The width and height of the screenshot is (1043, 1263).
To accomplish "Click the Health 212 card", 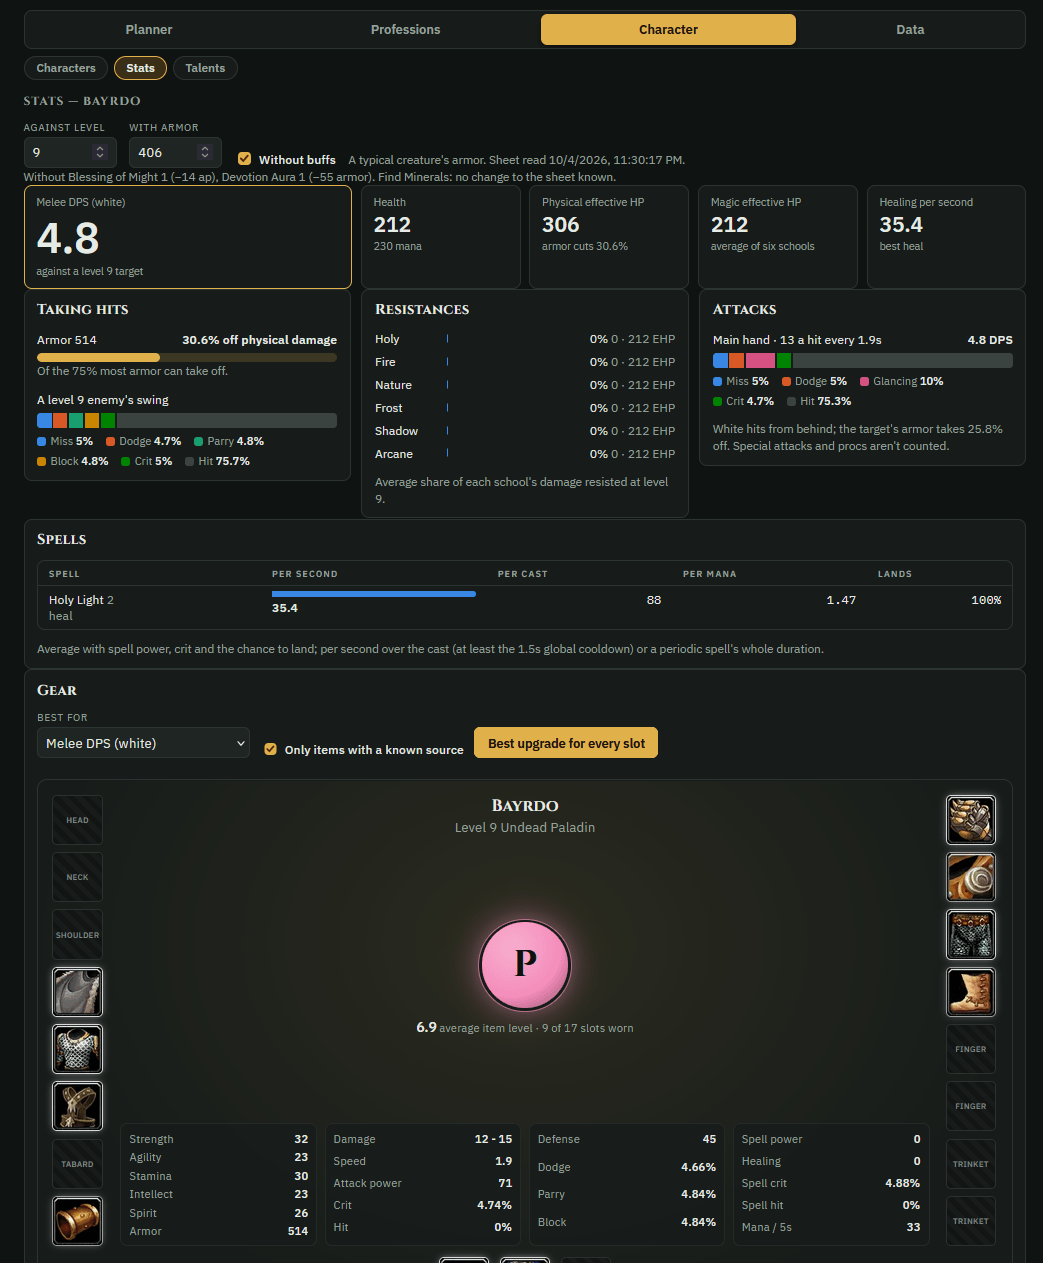I will tap(440, 237).
